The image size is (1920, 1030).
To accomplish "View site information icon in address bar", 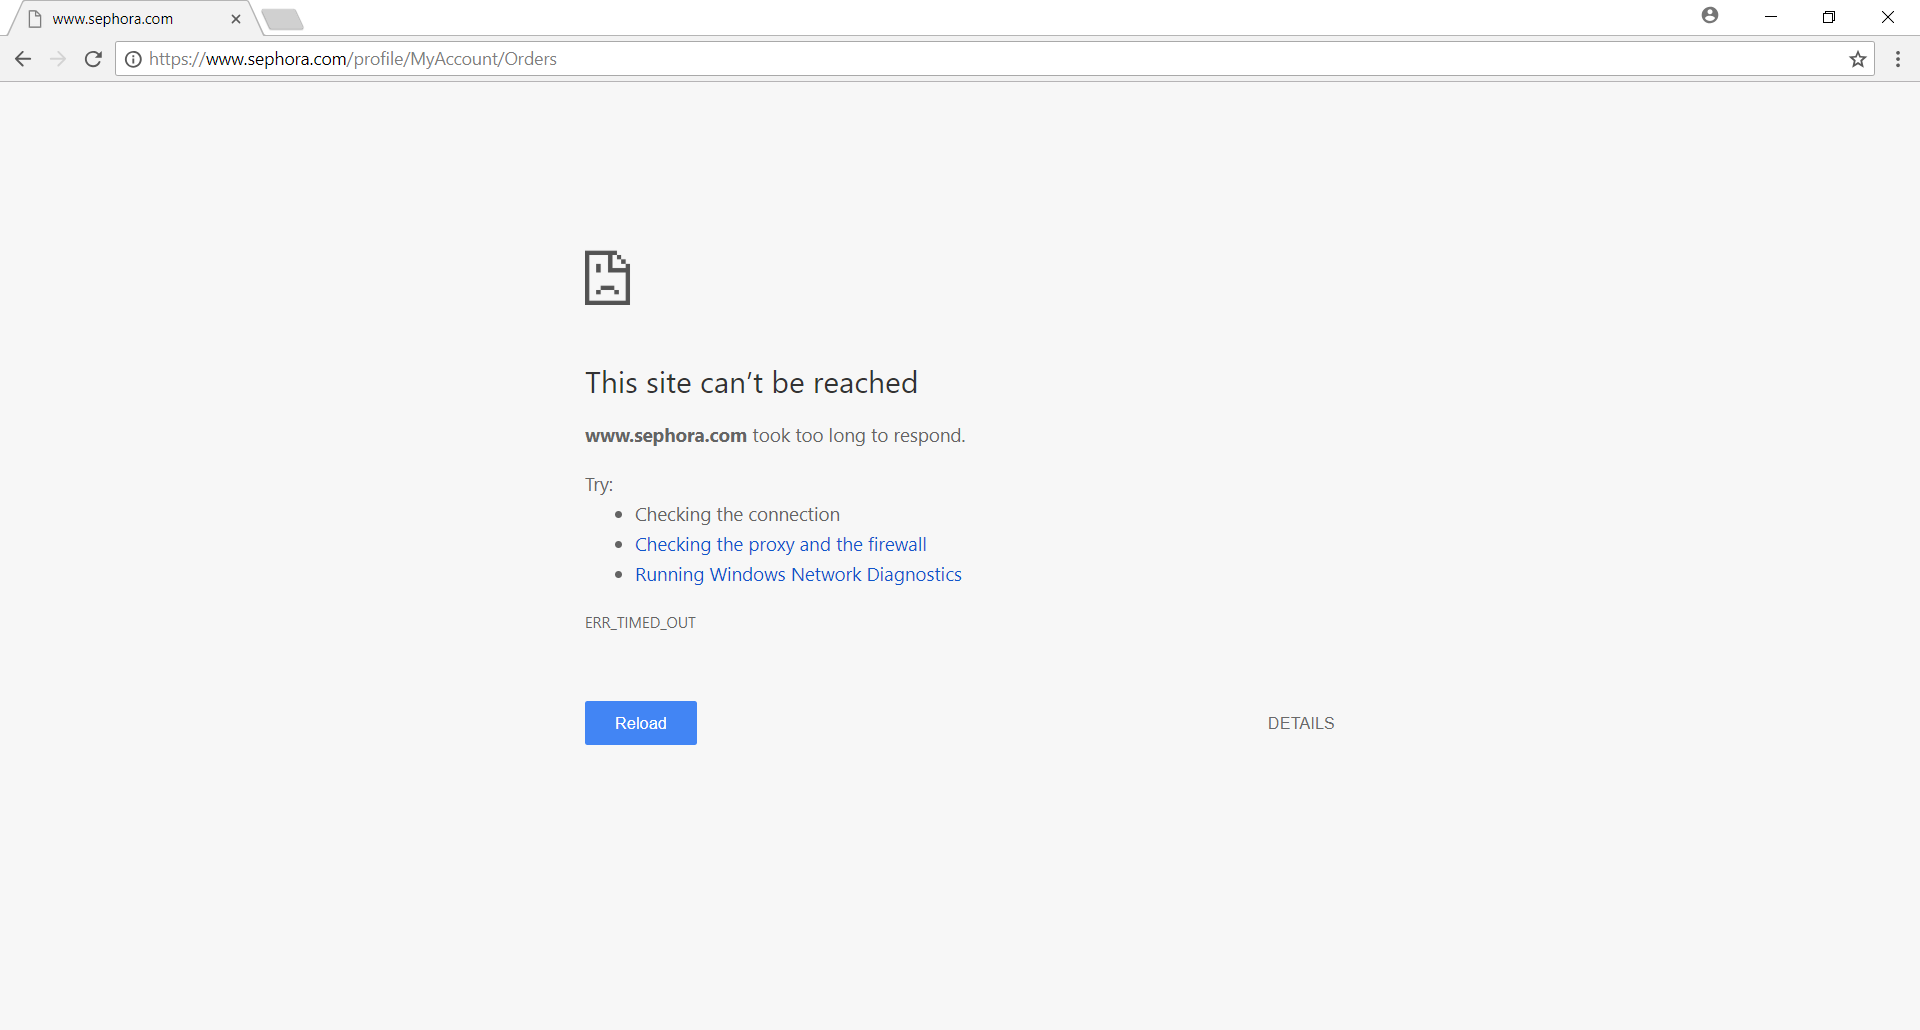I will 133,59.
